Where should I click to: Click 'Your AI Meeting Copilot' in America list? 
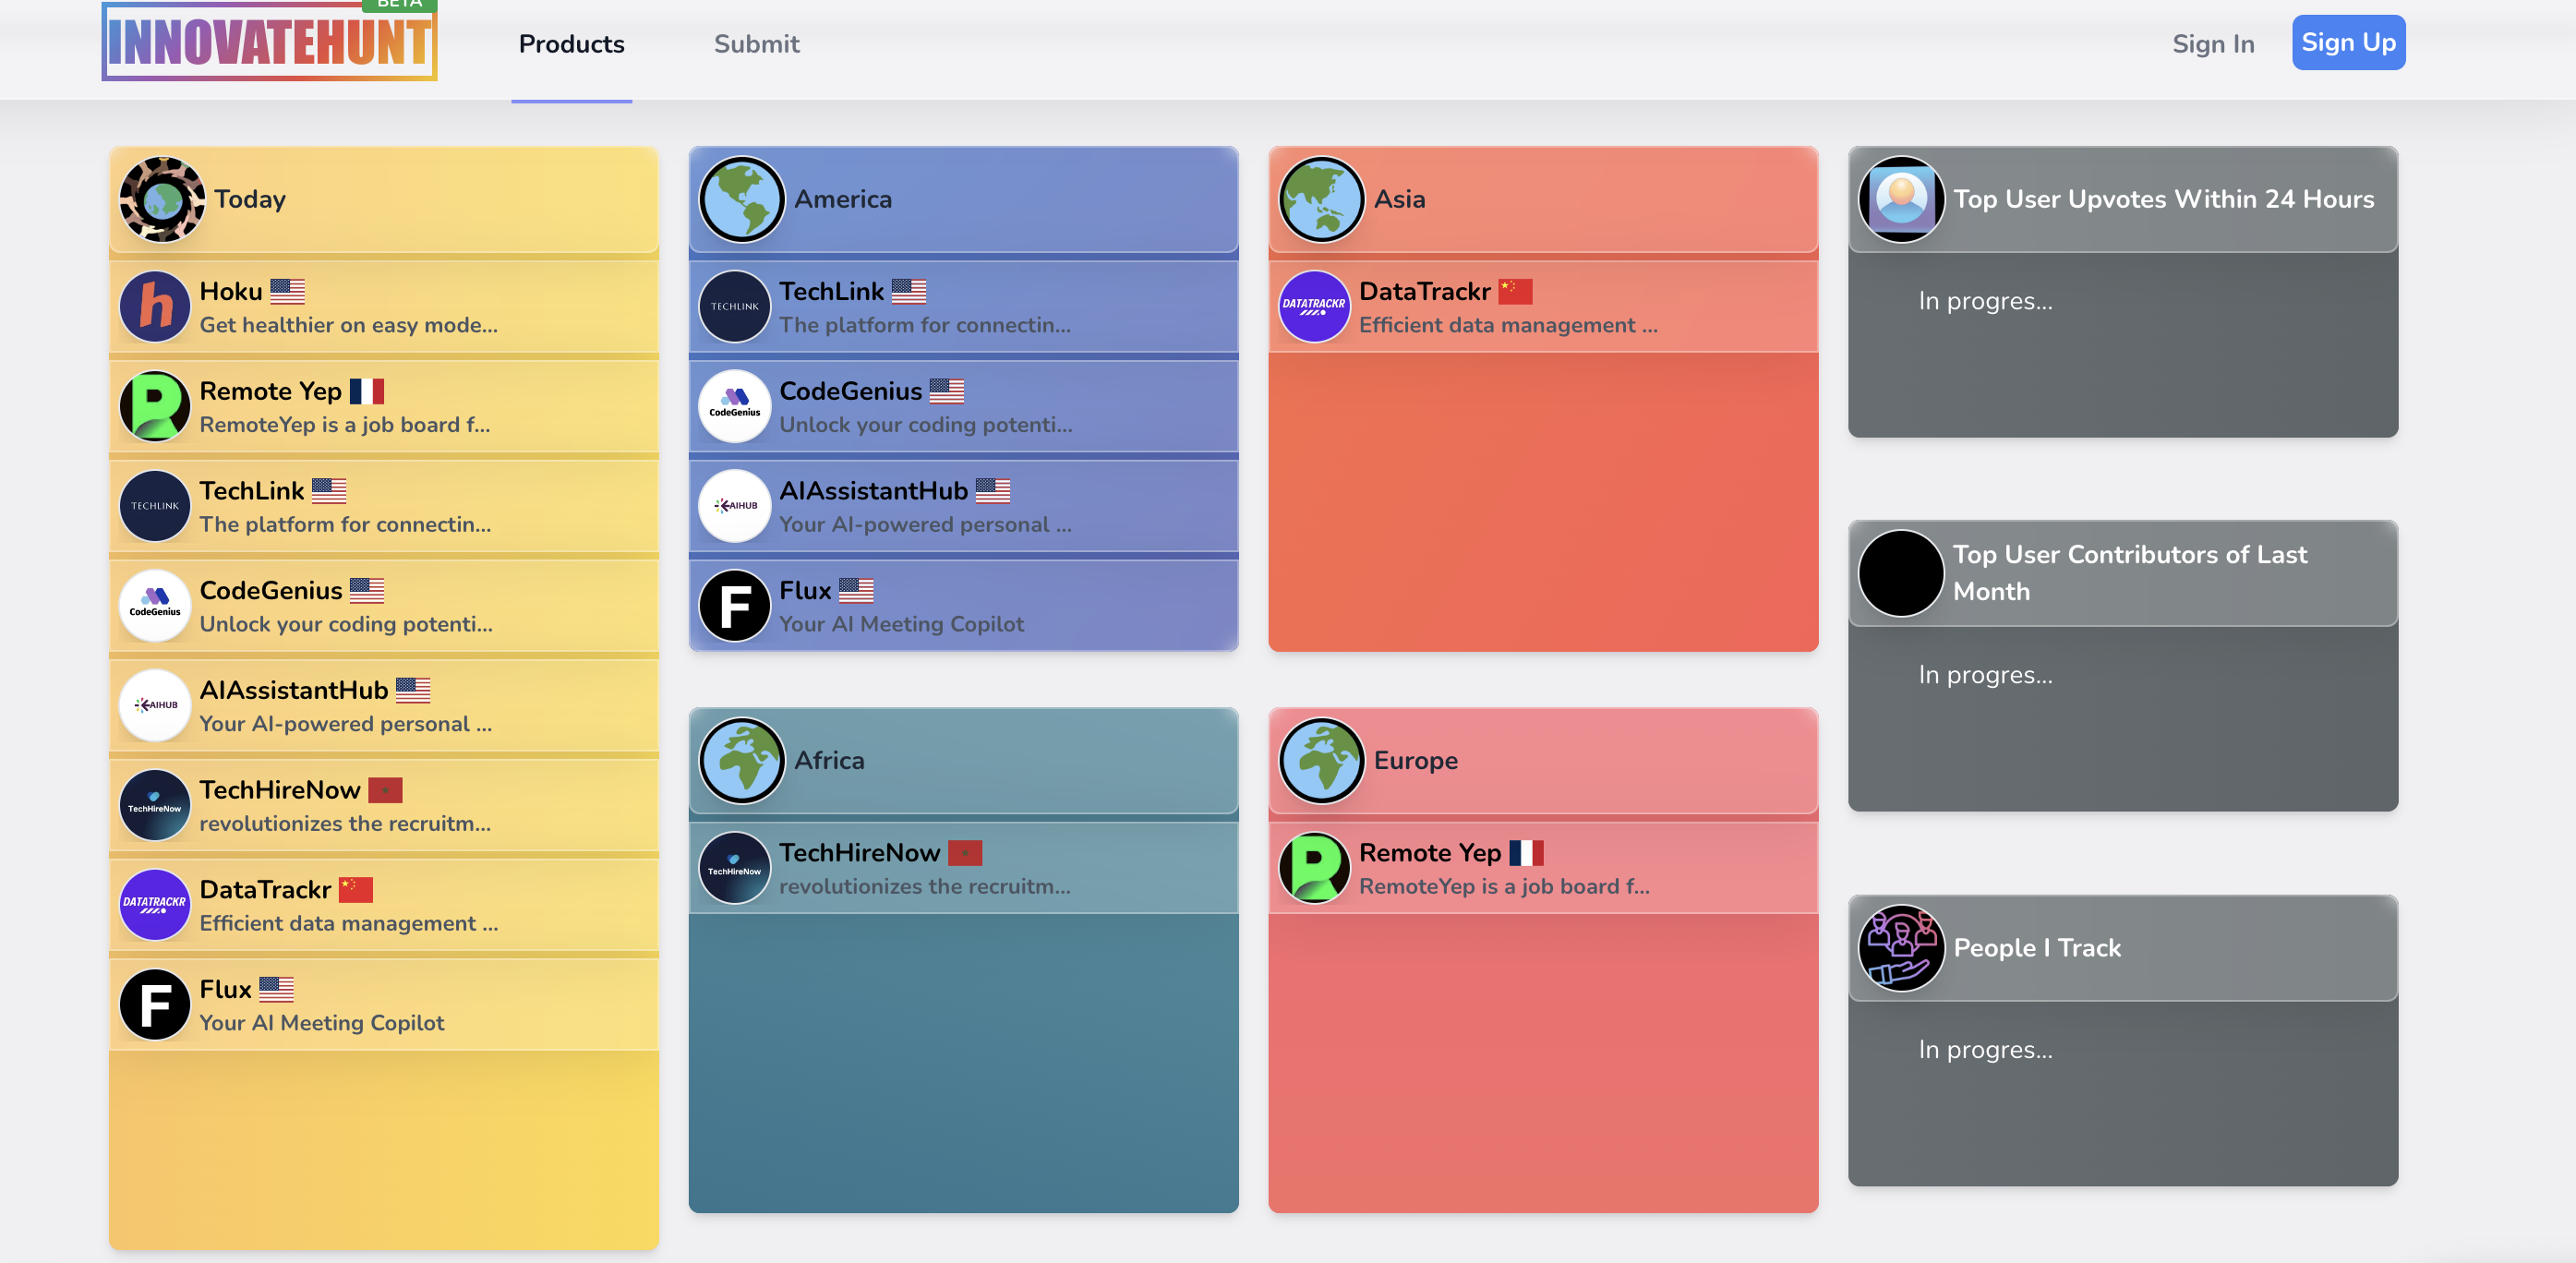902,624
